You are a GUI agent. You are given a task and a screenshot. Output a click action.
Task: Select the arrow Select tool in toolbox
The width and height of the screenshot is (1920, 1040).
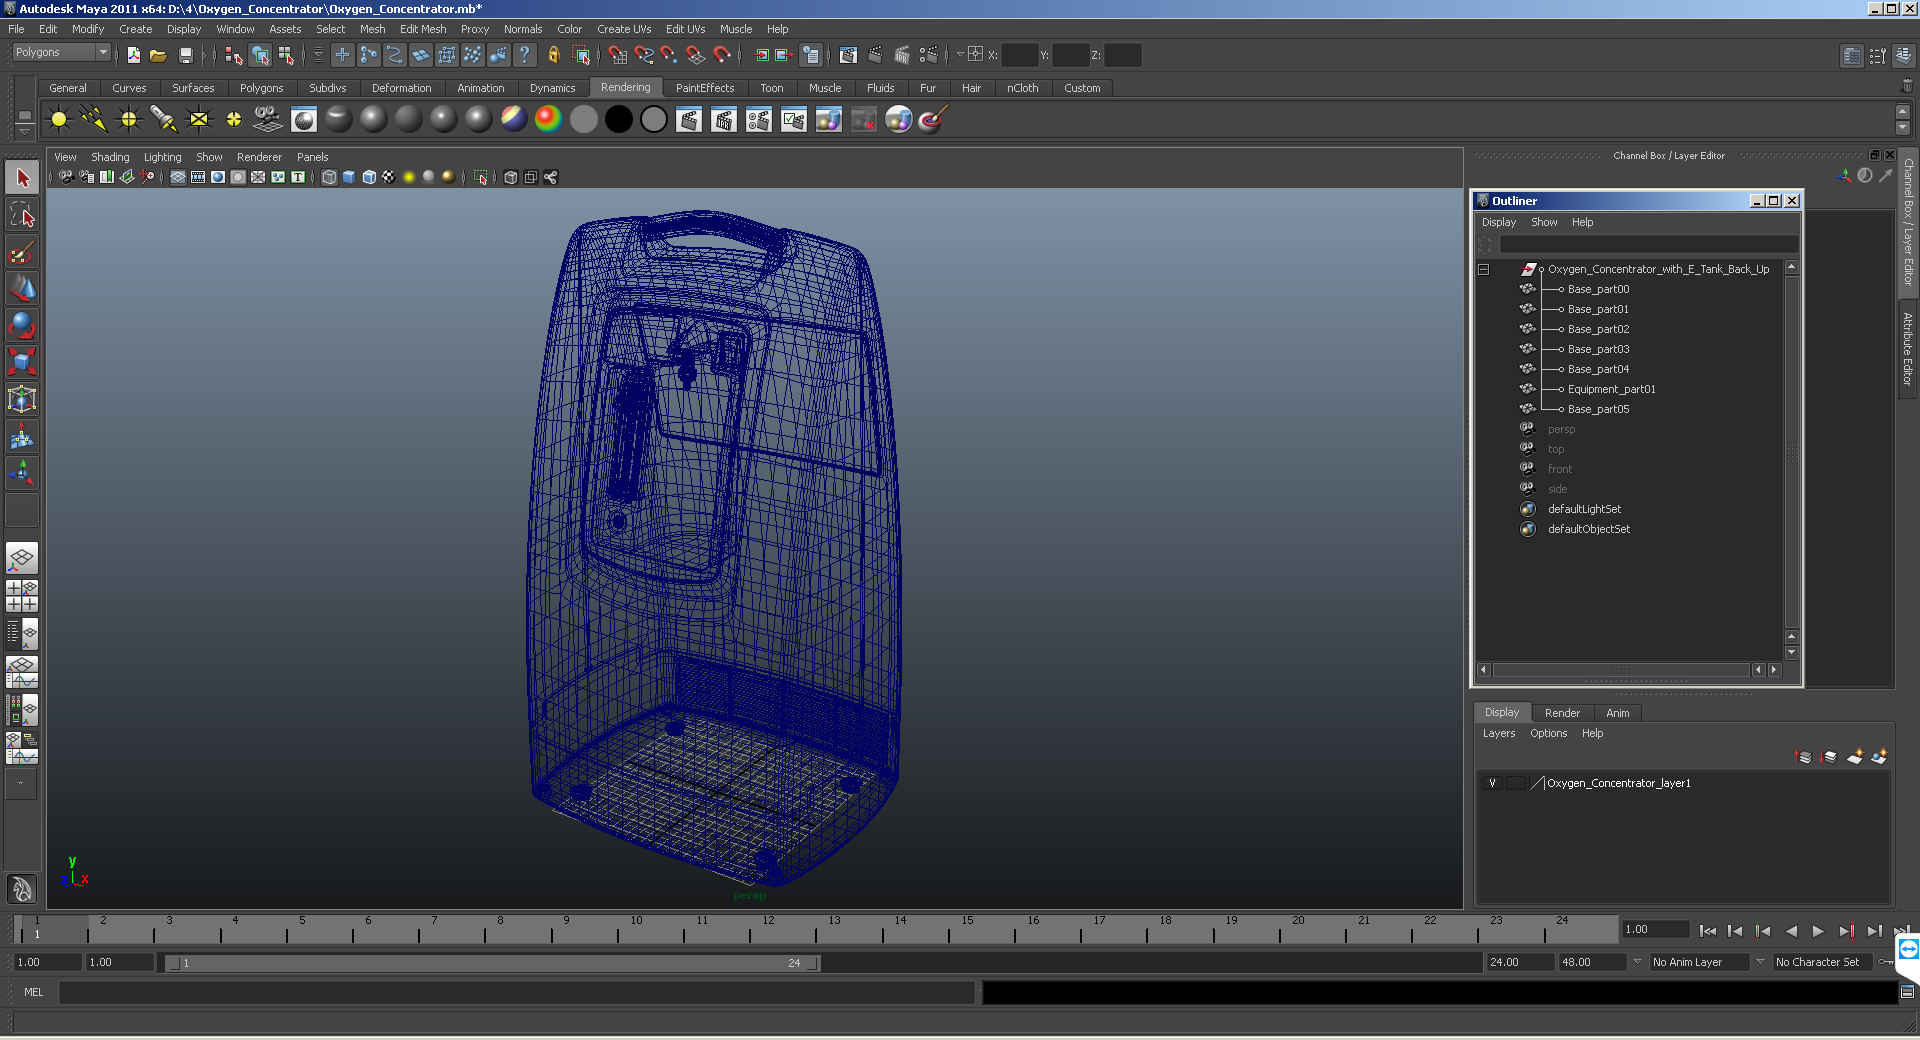click(x=22, y=178)
